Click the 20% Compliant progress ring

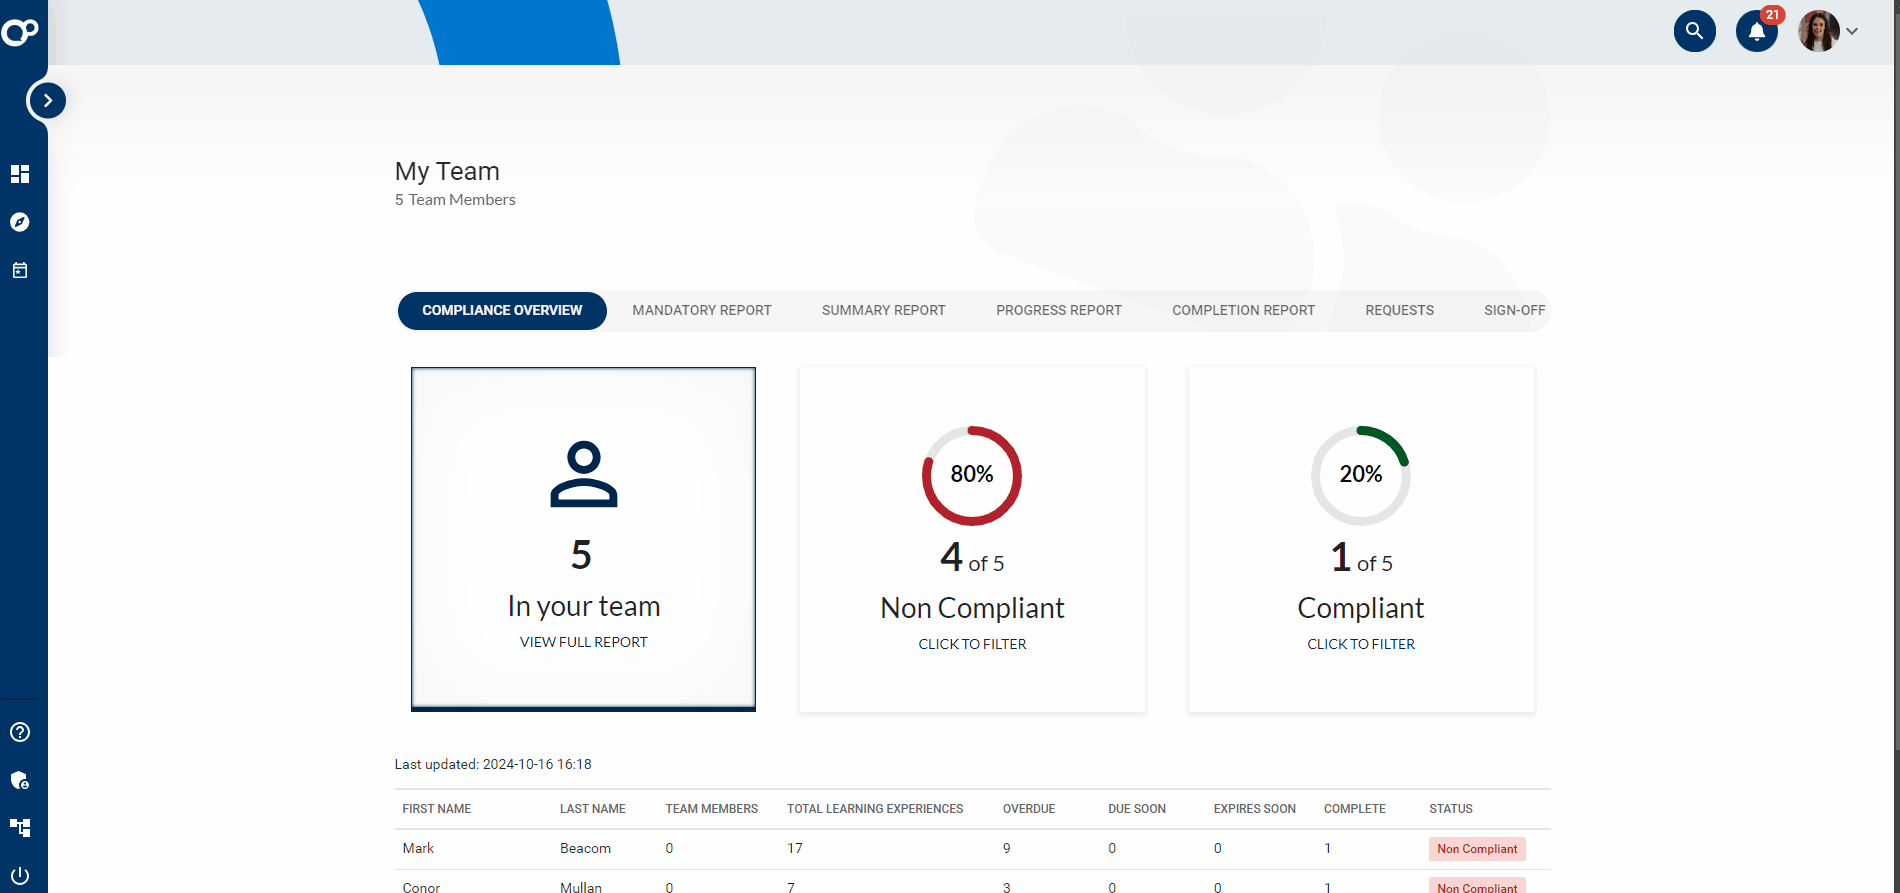1360,475
